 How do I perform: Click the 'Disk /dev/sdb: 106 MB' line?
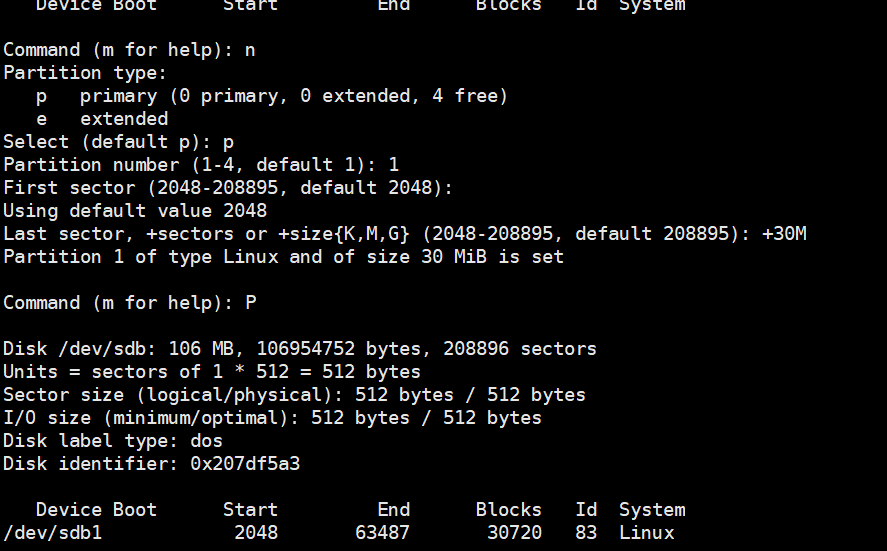299,349
